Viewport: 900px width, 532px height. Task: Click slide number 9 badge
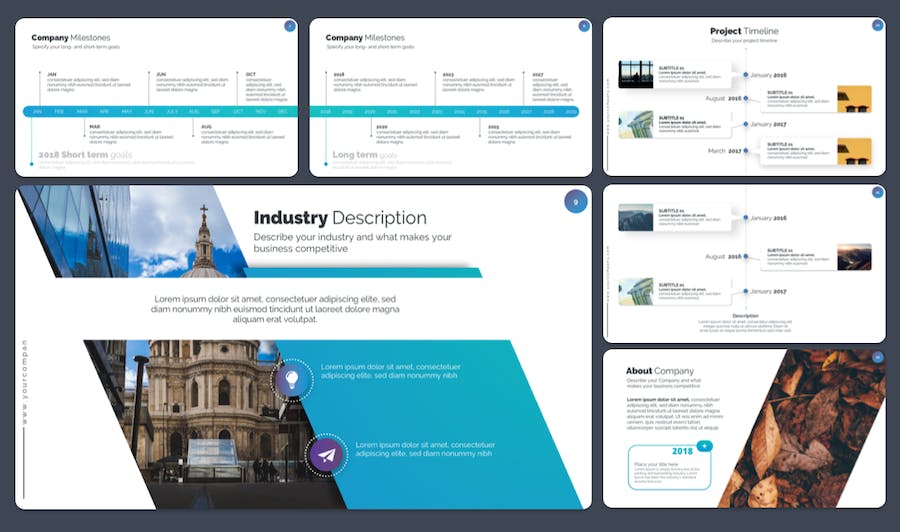(575, 202)
